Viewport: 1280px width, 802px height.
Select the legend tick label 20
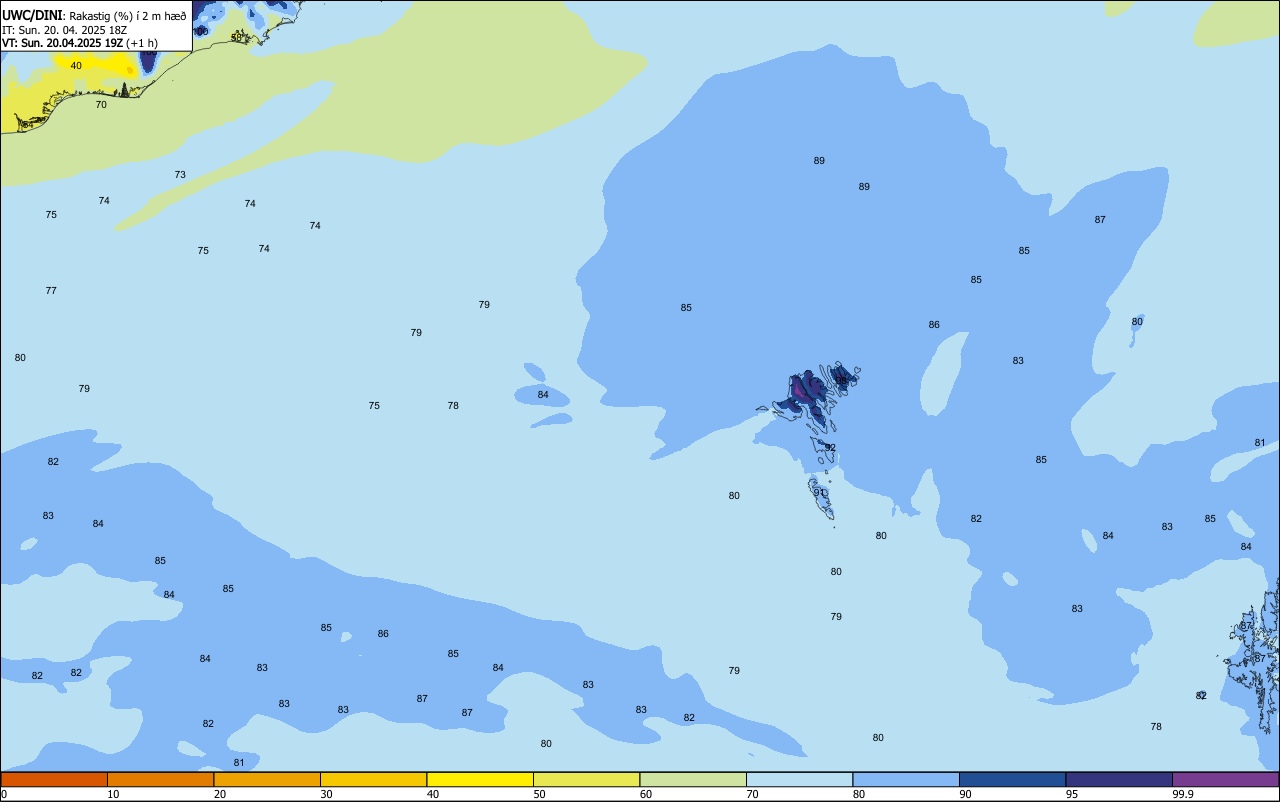[220, 794]
